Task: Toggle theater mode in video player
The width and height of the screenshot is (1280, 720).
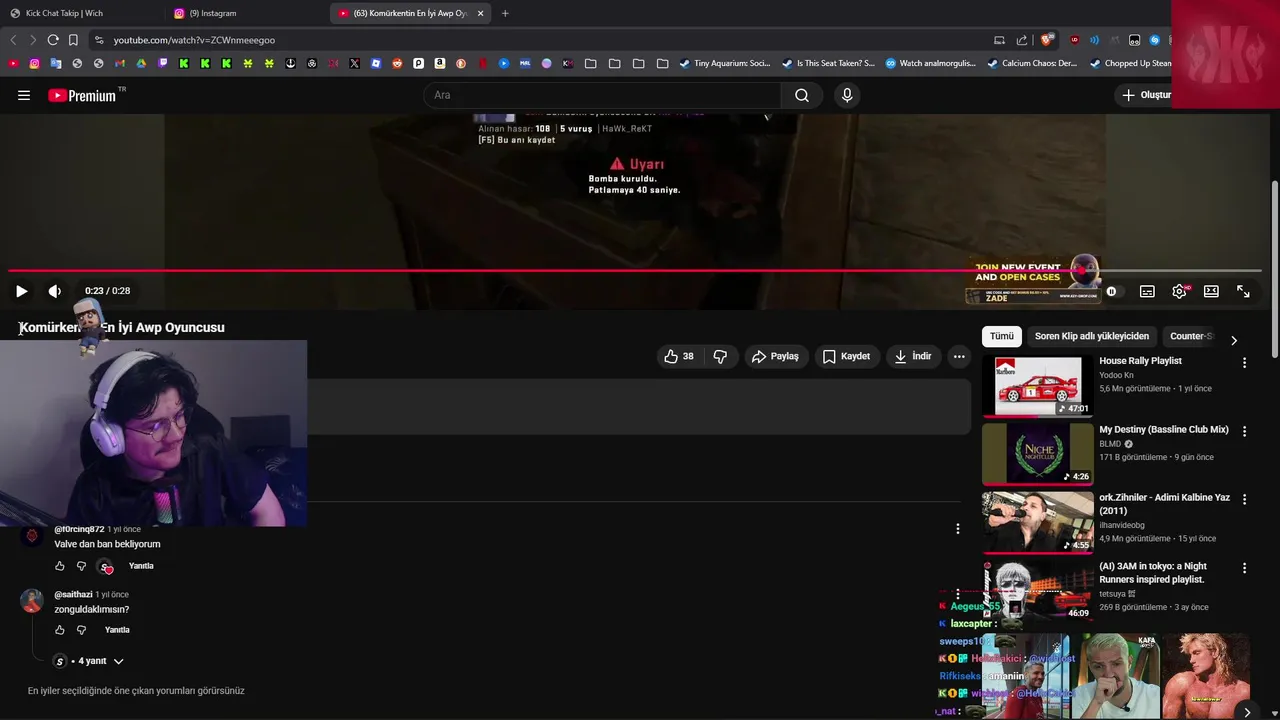Action: pos(1211,291)
